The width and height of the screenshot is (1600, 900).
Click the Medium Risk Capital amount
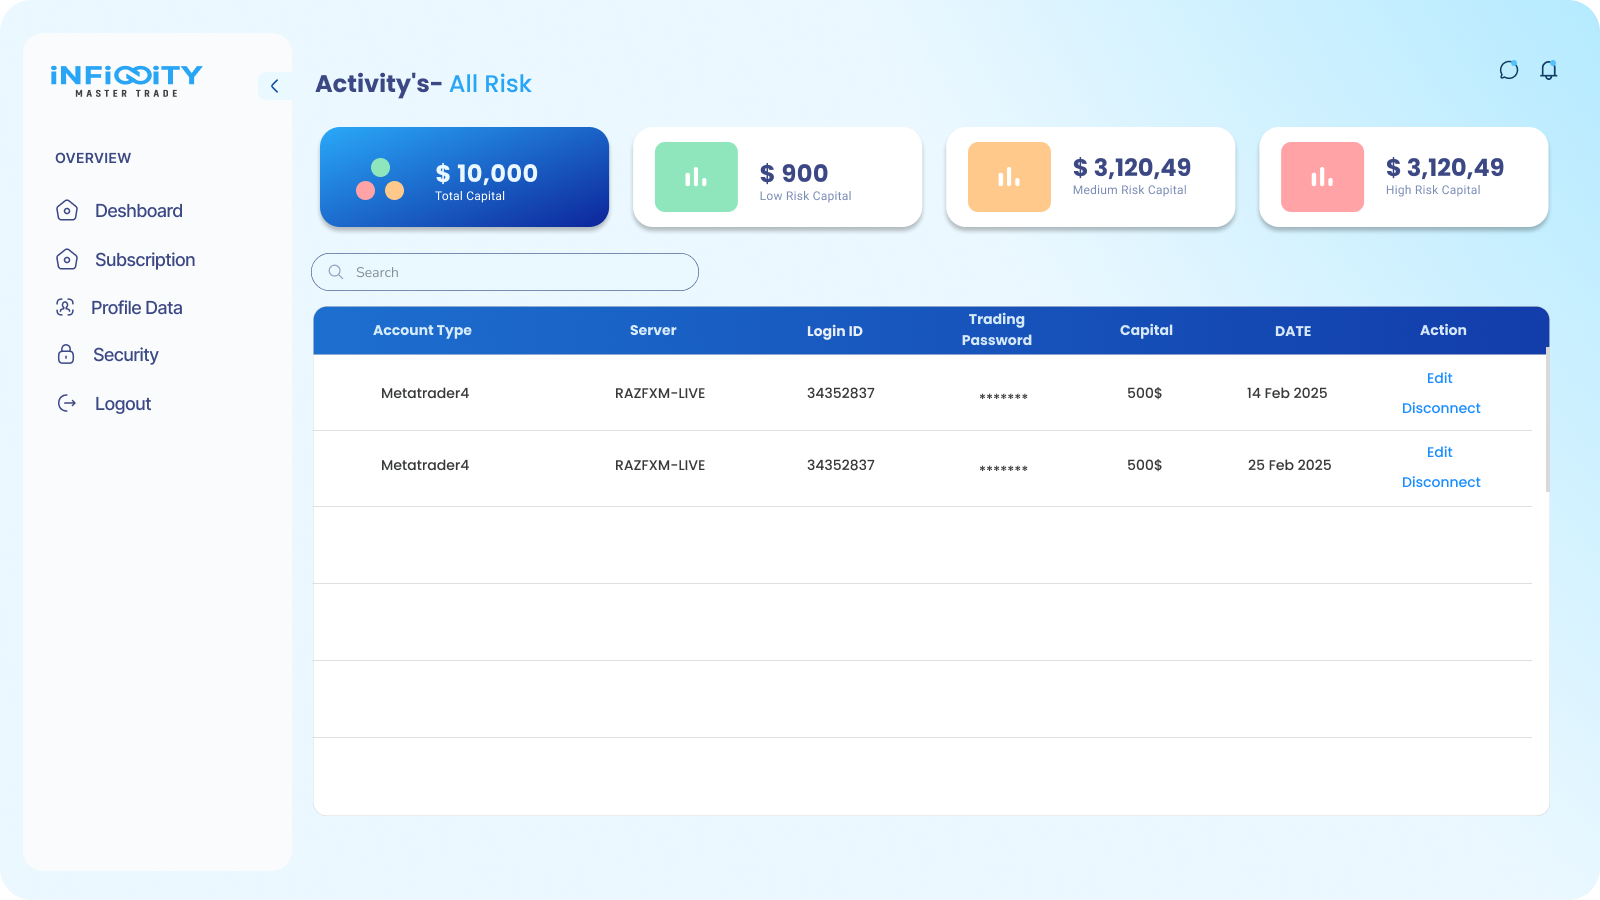pos(1132,167)
